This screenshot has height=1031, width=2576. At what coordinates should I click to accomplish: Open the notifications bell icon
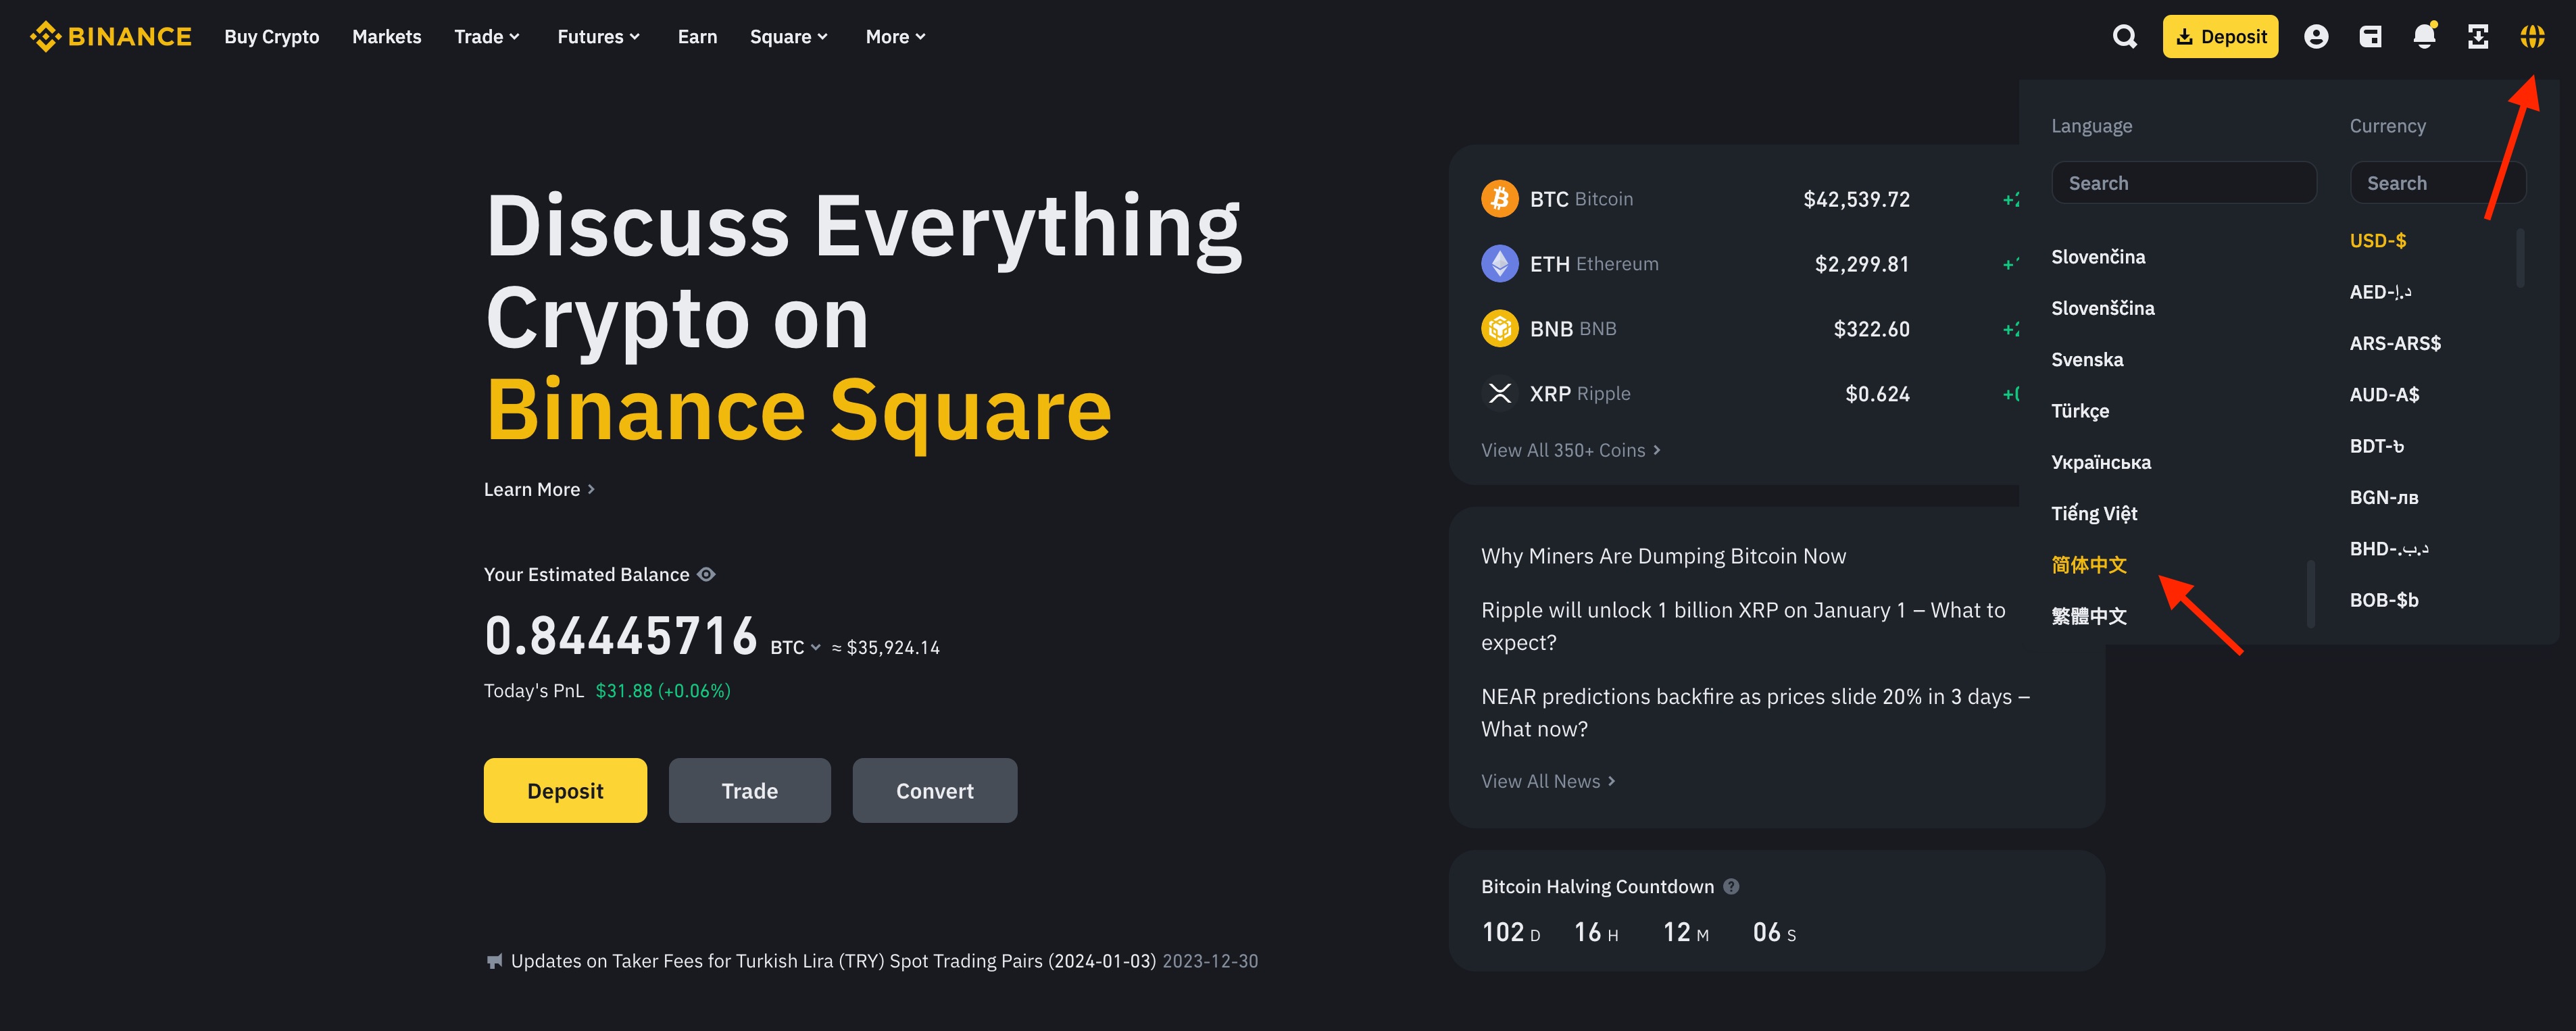click(2424, 37)
